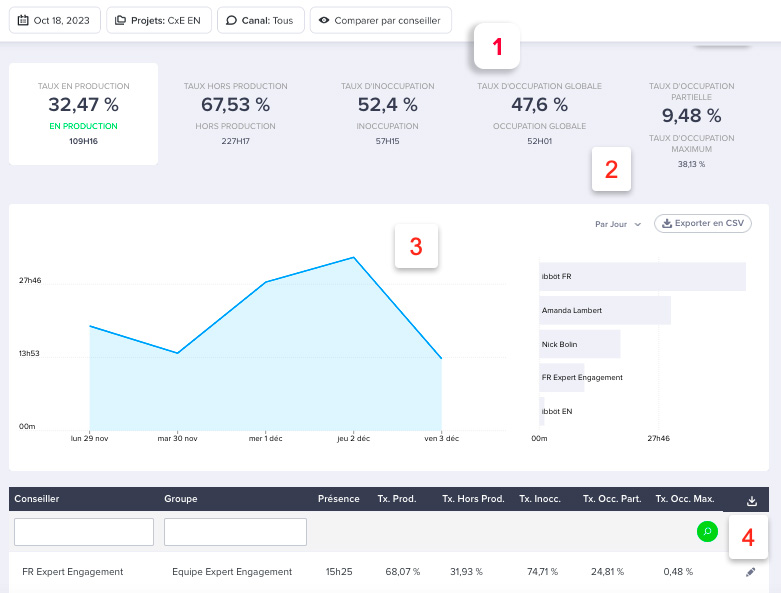
Task: Toggle Comparer par conseiller view
Action: click(380, 20)
